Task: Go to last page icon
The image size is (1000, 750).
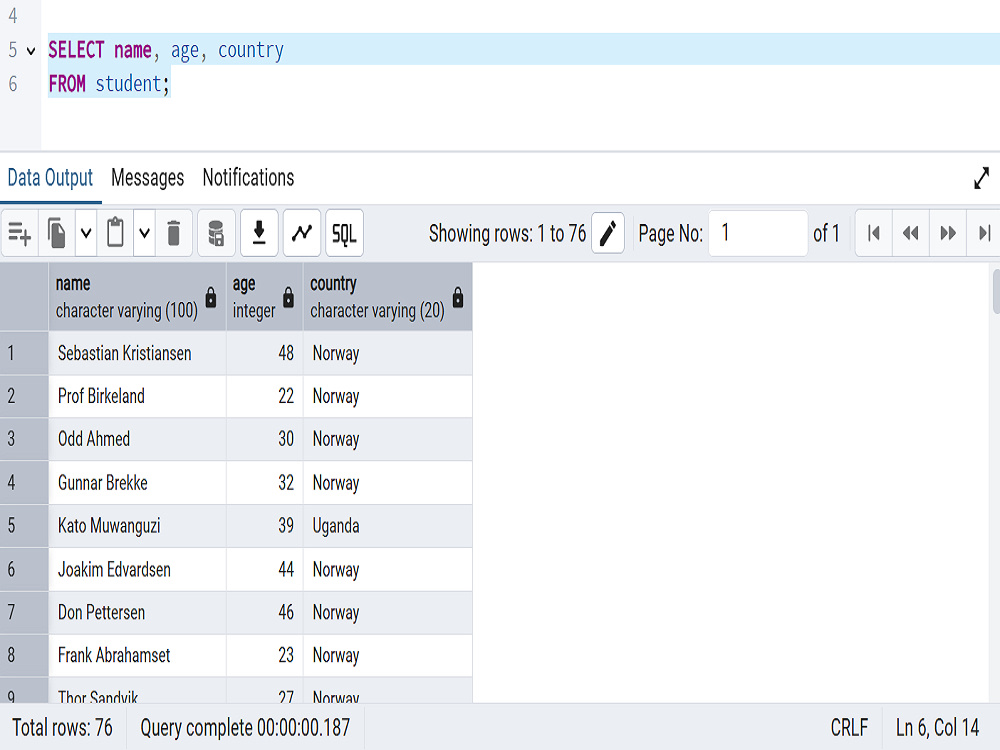Action: click(984, 233)
